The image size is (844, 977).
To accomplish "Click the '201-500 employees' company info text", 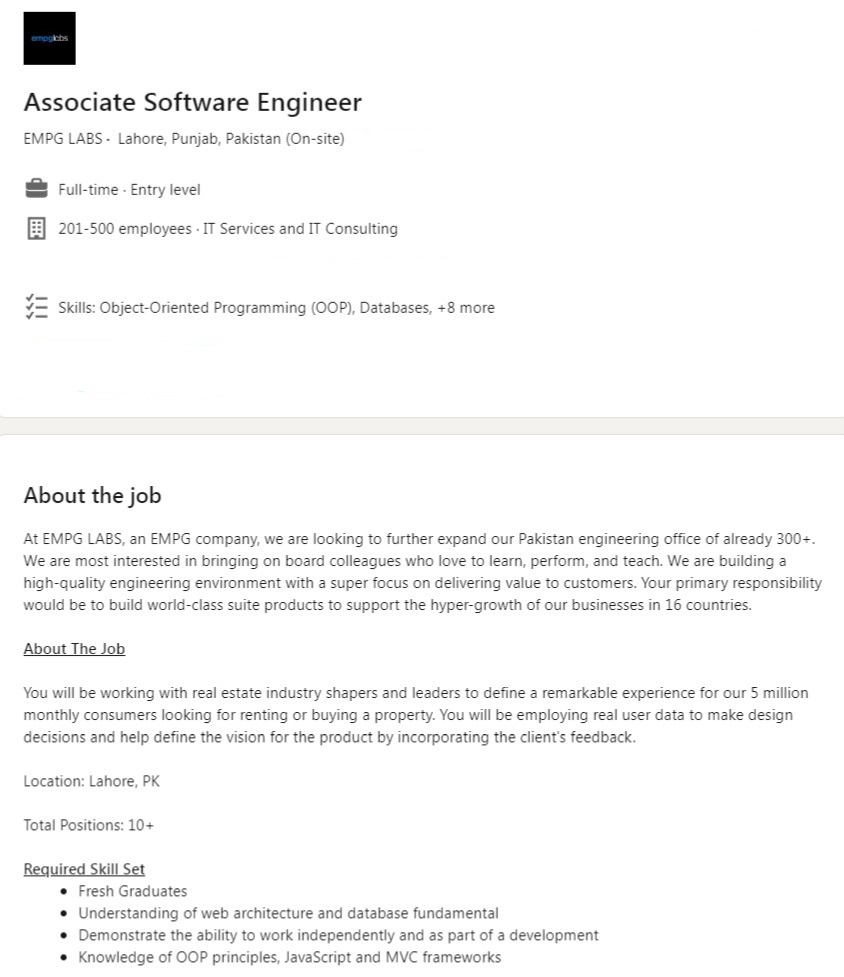I will (x=124, y=229).
